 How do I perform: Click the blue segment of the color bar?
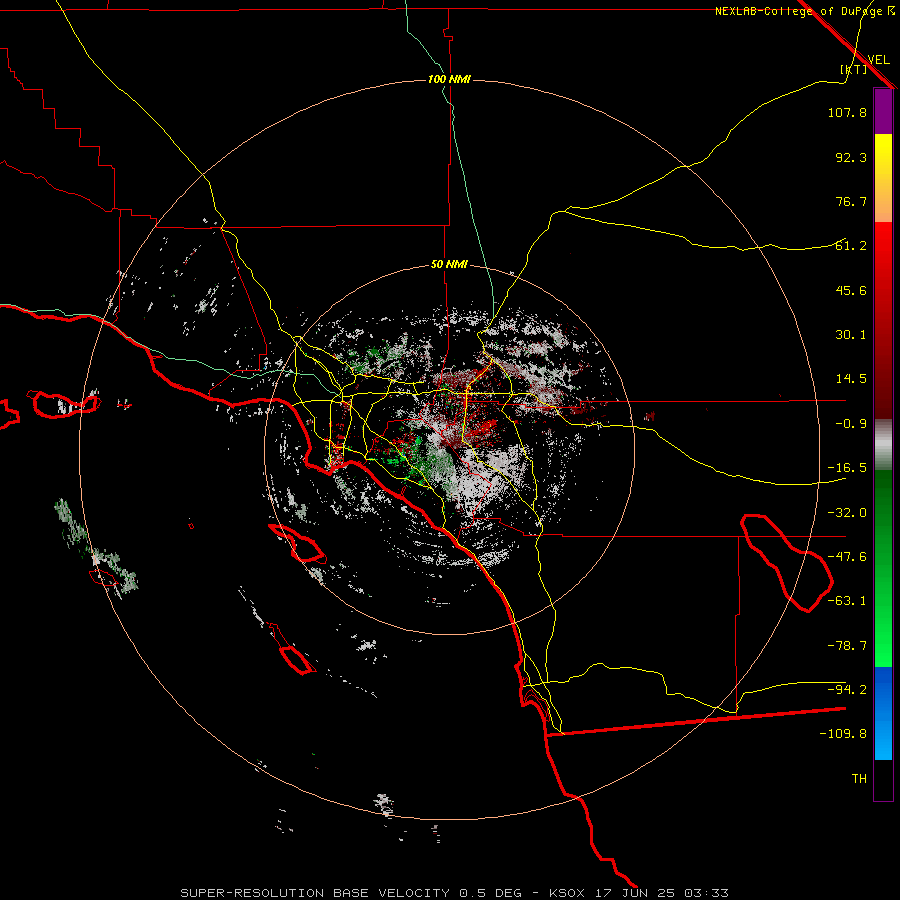click(x=883, y=713)
